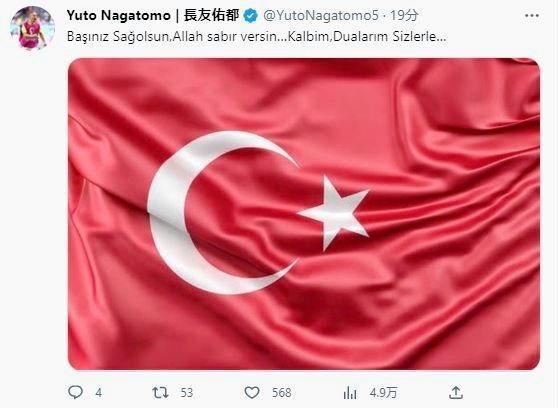Viewport: 558px width, 408px height.
Task: Like the tweet with the heart icon
Action: point(252,392)
